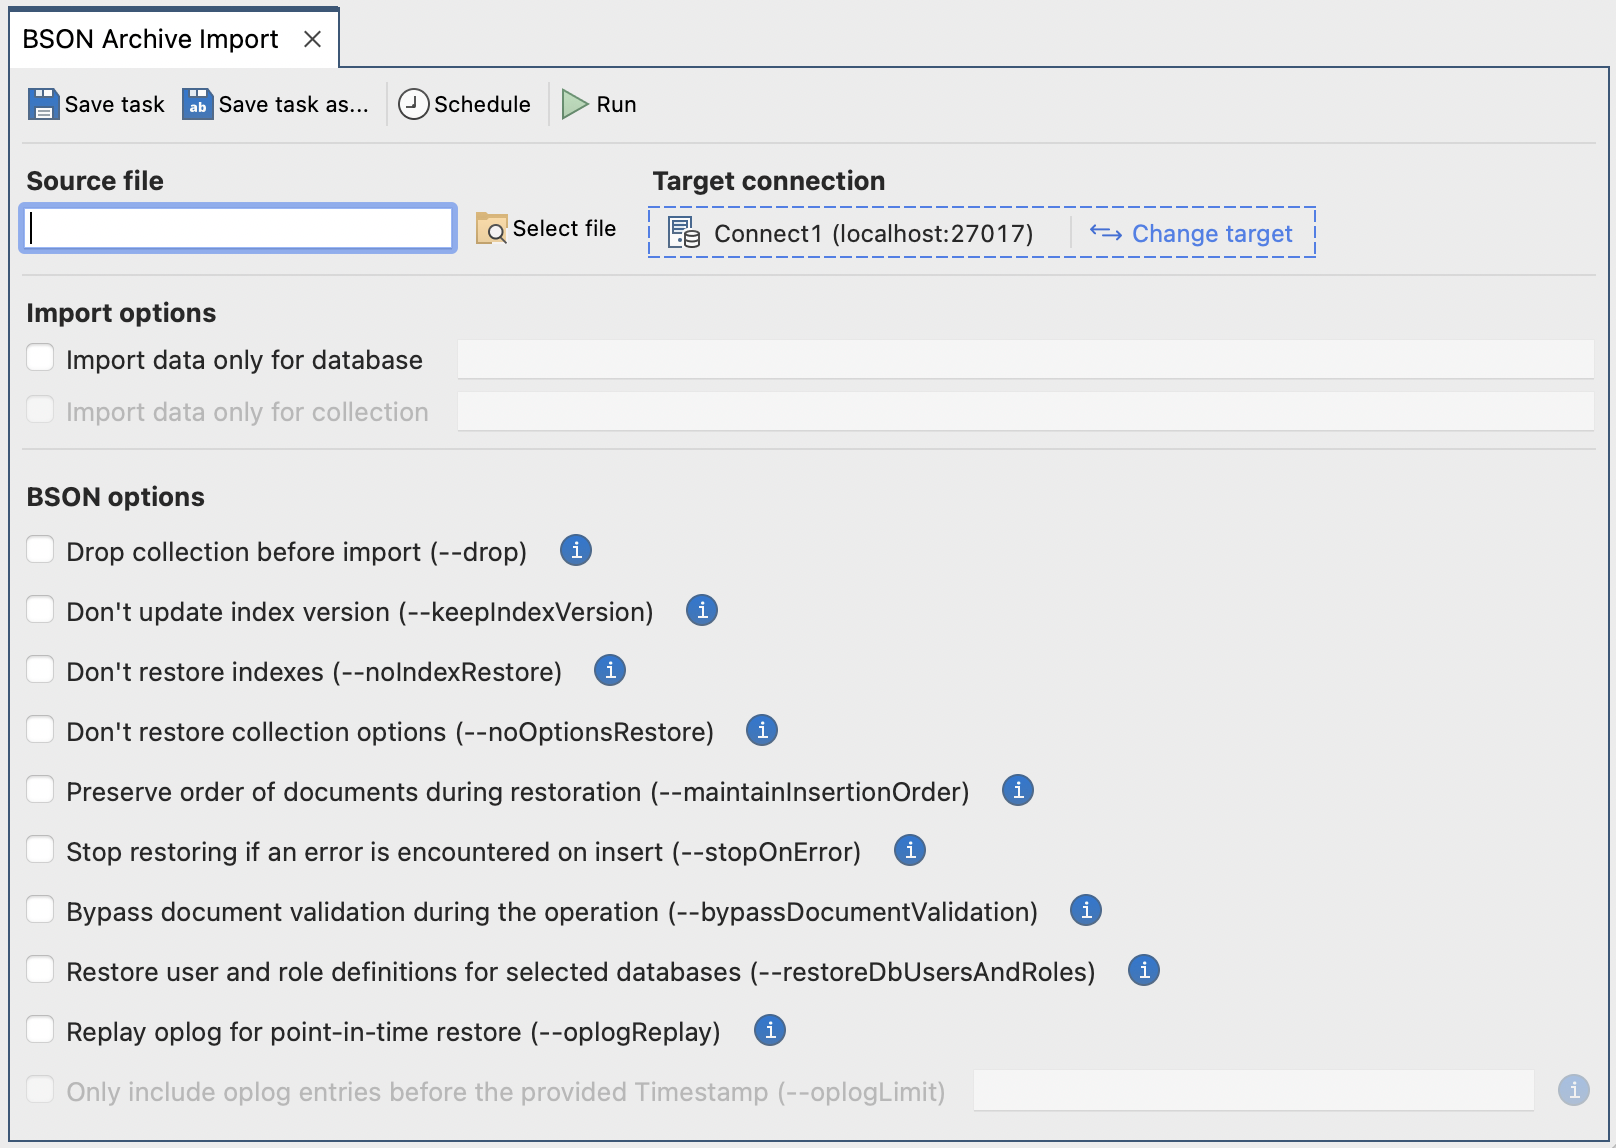Check Restore user and role definitions
The height and width of the screenshot is (1148, 1616).
(x=40, y=969)
